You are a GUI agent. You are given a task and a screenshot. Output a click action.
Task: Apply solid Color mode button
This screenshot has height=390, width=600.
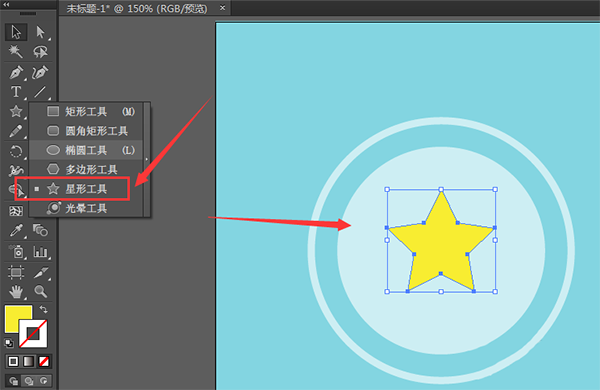(x=13, y=361)
